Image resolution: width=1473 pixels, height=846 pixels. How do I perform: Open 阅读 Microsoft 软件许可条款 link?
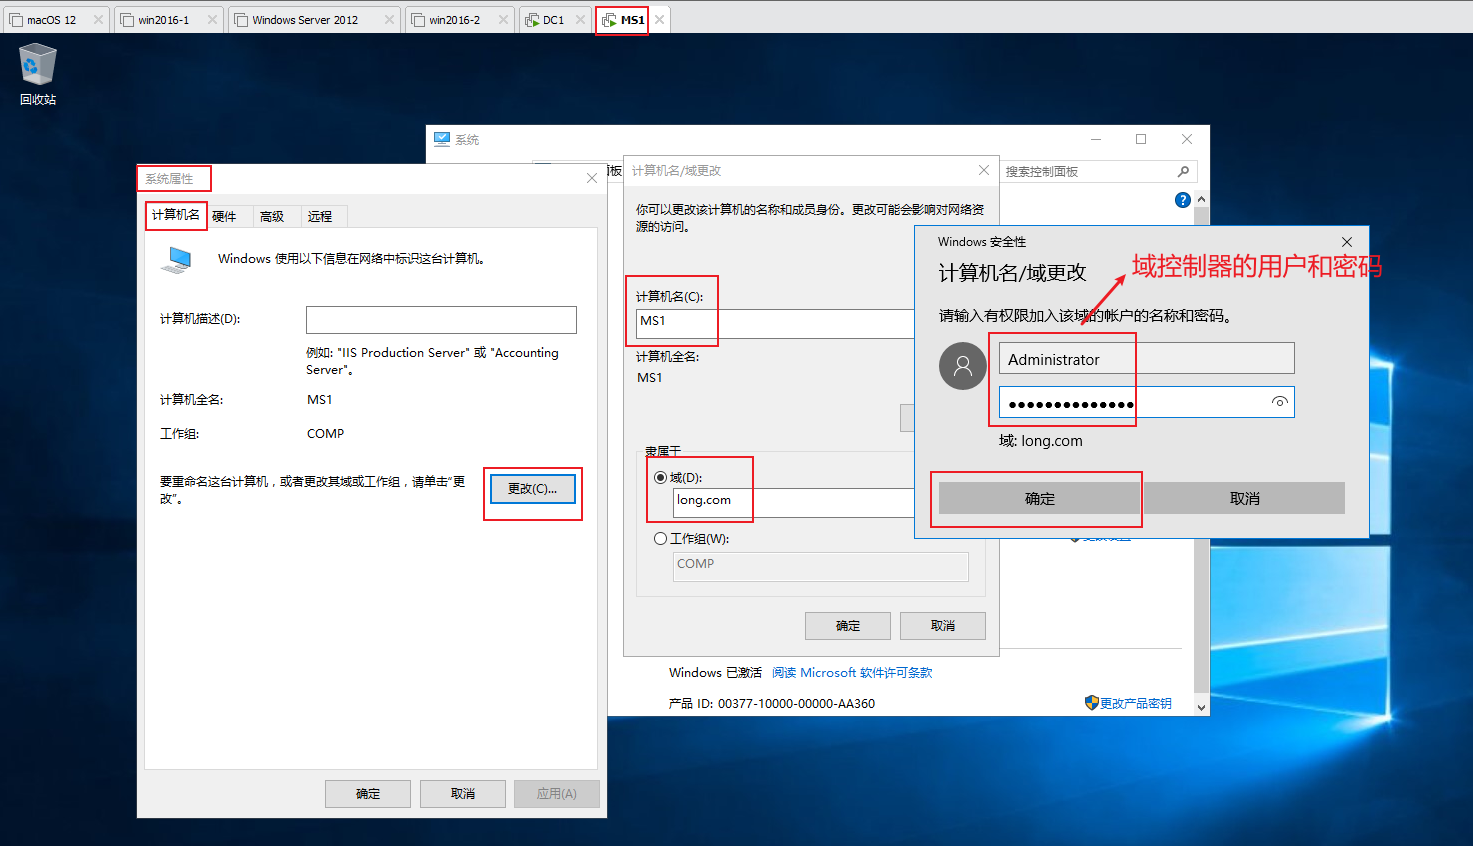852,673
